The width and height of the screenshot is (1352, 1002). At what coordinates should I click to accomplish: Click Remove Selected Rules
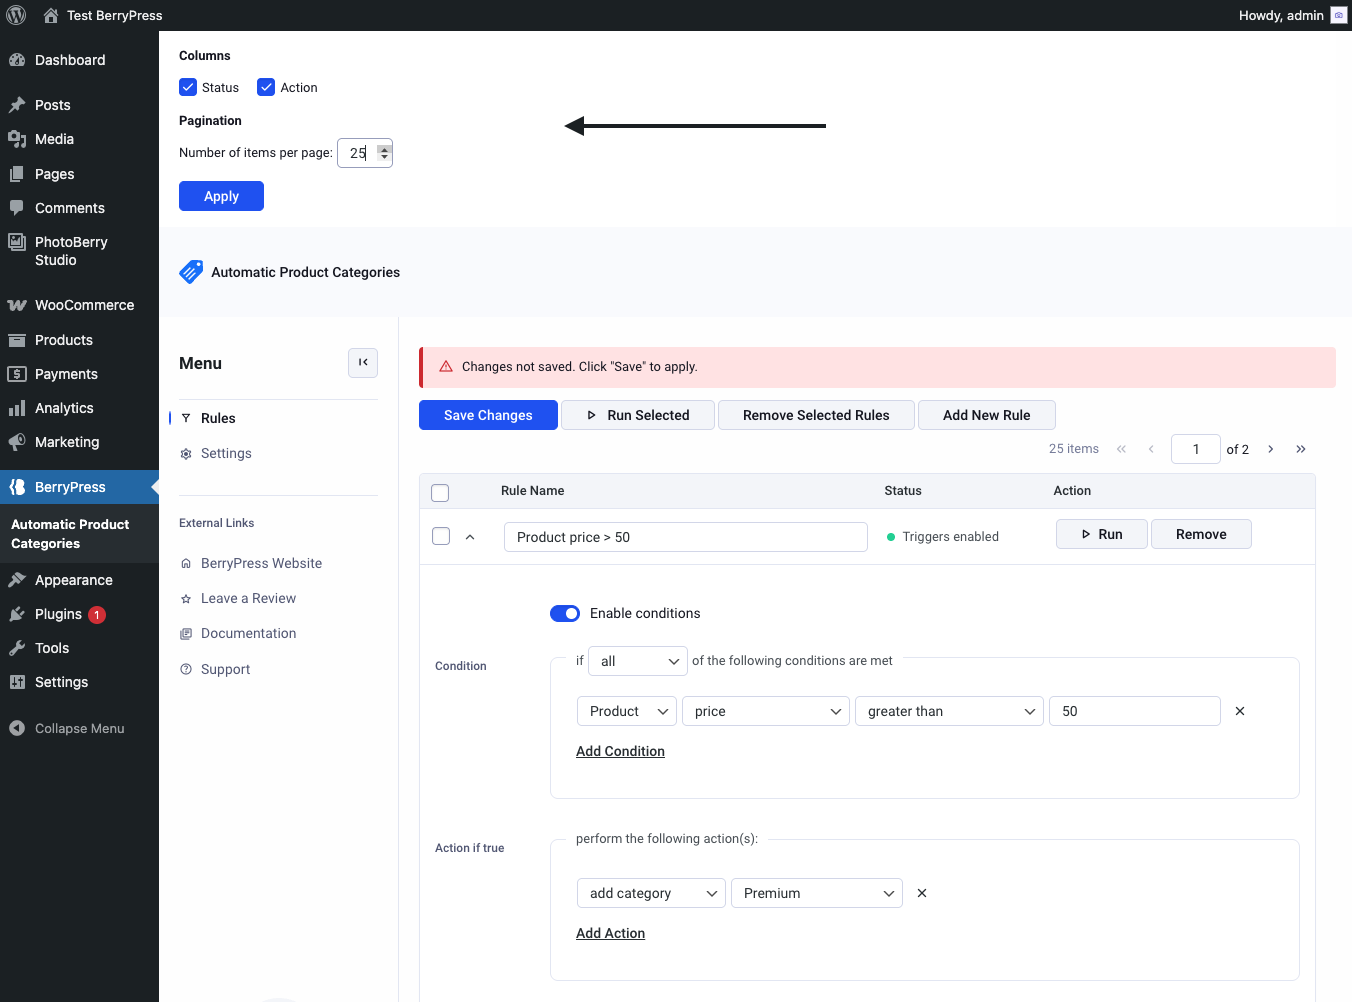point(816,415)
